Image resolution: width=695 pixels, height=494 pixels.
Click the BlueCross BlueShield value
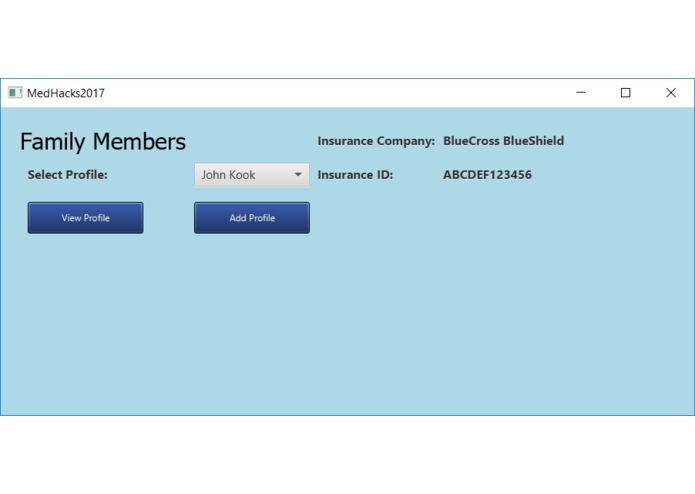pyautogui.click(x=504, y=141)
